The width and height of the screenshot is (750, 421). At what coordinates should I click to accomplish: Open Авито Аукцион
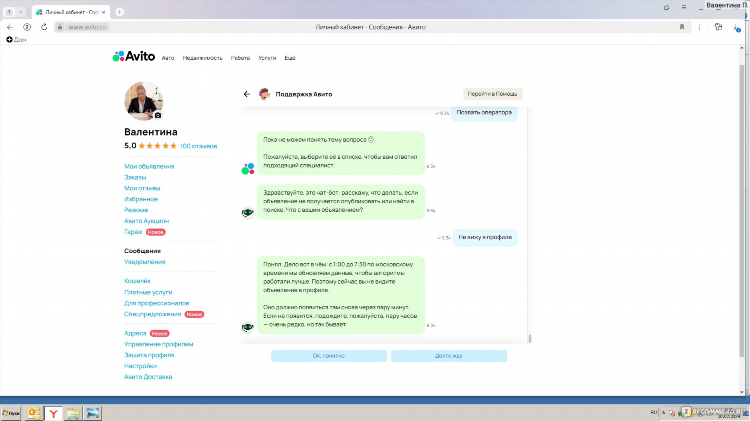[146, 221]
